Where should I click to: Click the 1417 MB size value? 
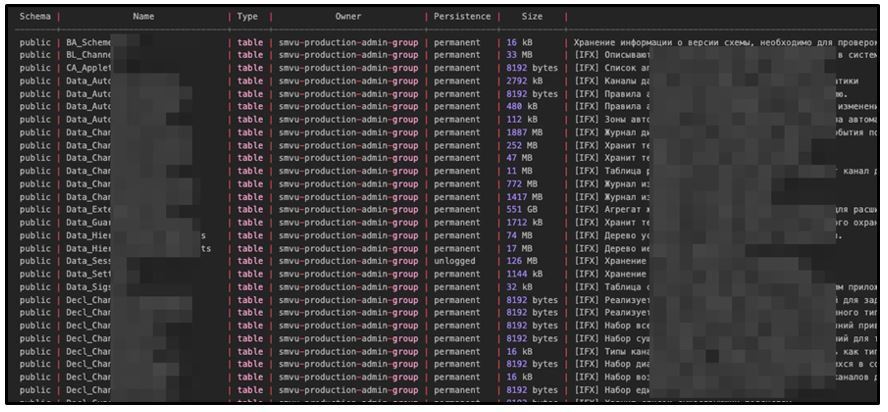525,198
